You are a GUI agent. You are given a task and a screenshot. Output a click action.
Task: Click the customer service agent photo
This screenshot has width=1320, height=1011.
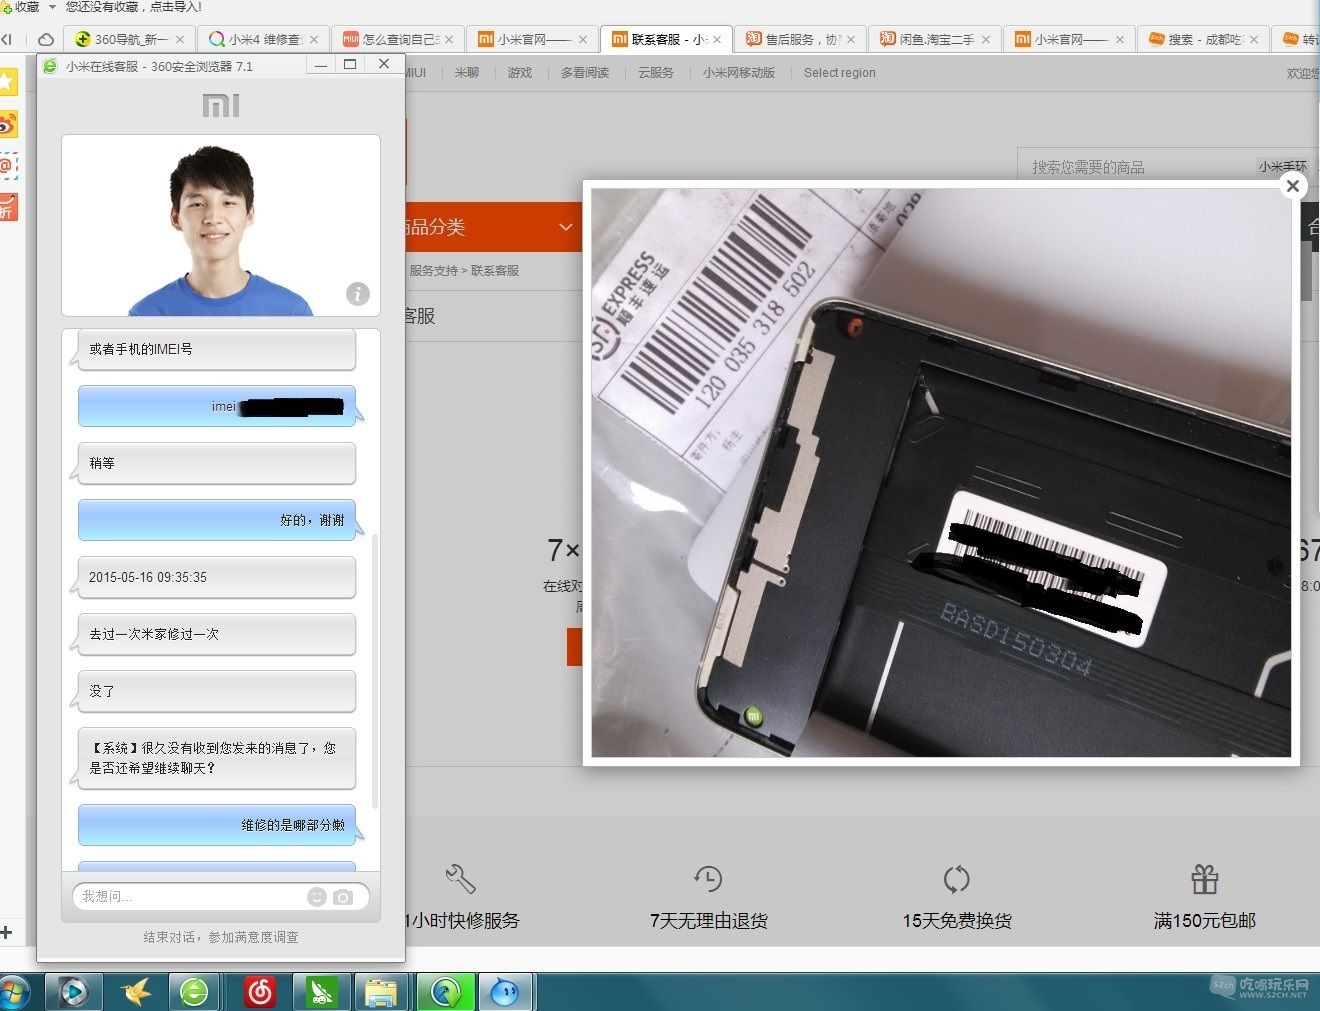coord(221,226)
